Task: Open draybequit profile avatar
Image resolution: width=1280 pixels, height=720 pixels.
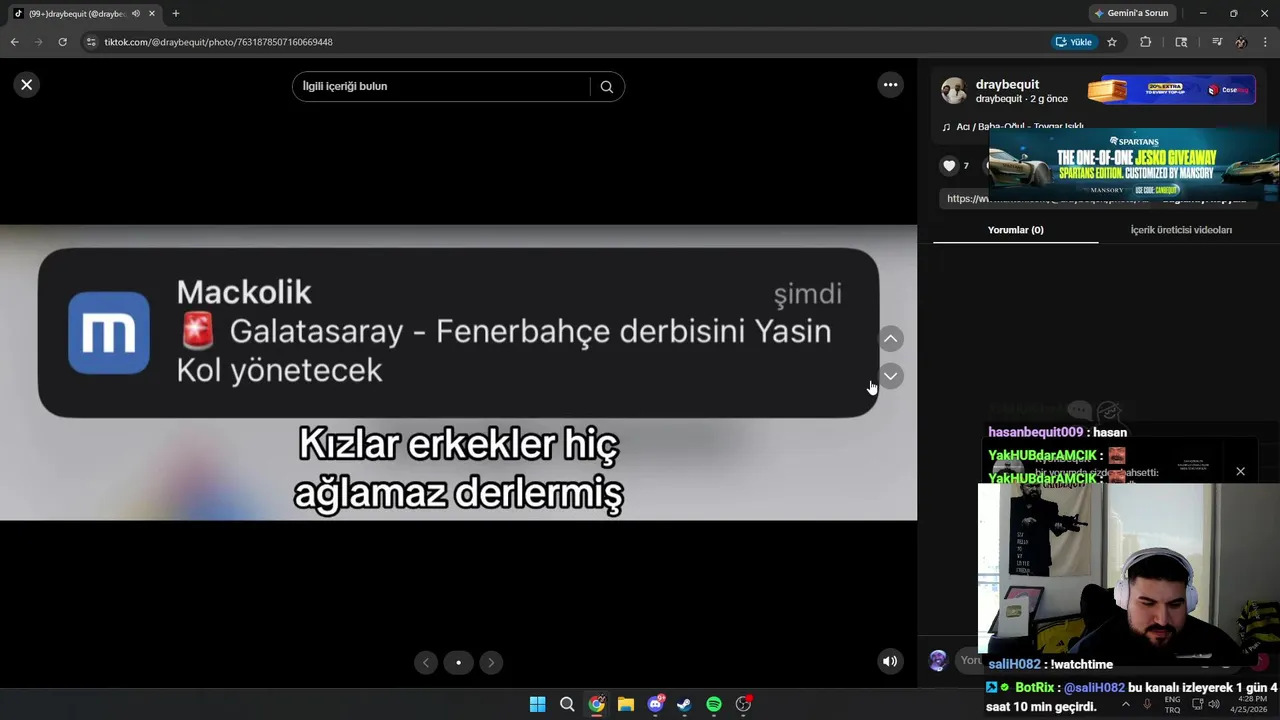Action: coord(954,91)
